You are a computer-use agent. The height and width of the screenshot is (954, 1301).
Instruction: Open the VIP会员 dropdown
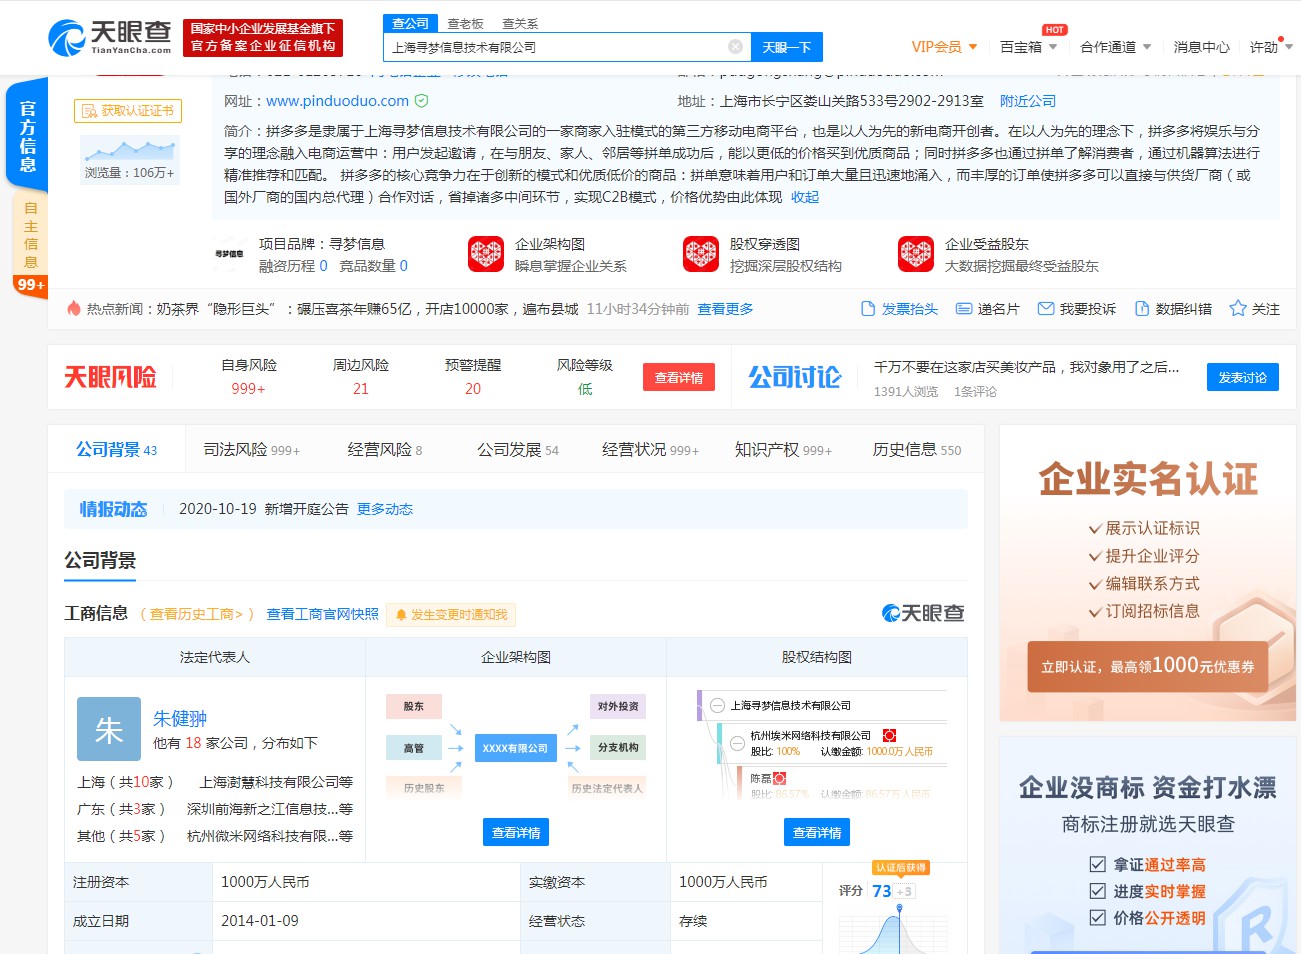click(x=944, y=47)
